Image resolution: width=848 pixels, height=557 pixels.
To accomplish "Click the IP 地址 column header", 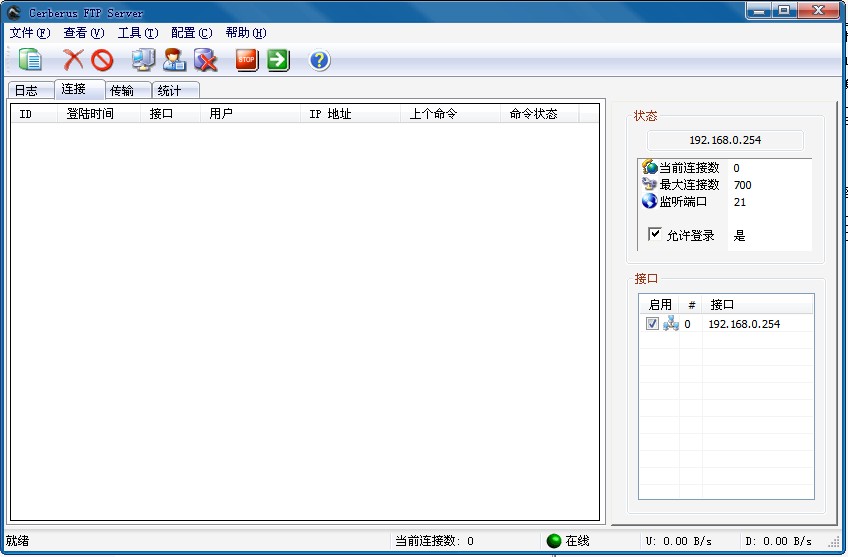I will (x=330, y=114).
